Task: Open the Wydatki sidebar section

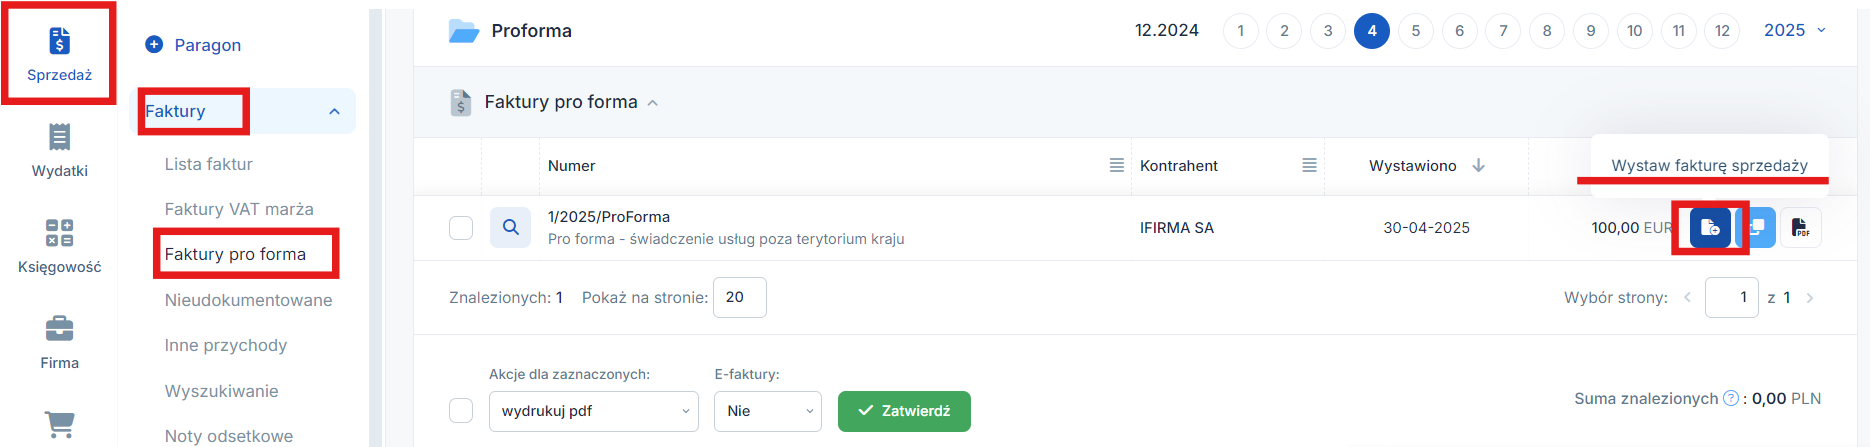Action: 59,150
